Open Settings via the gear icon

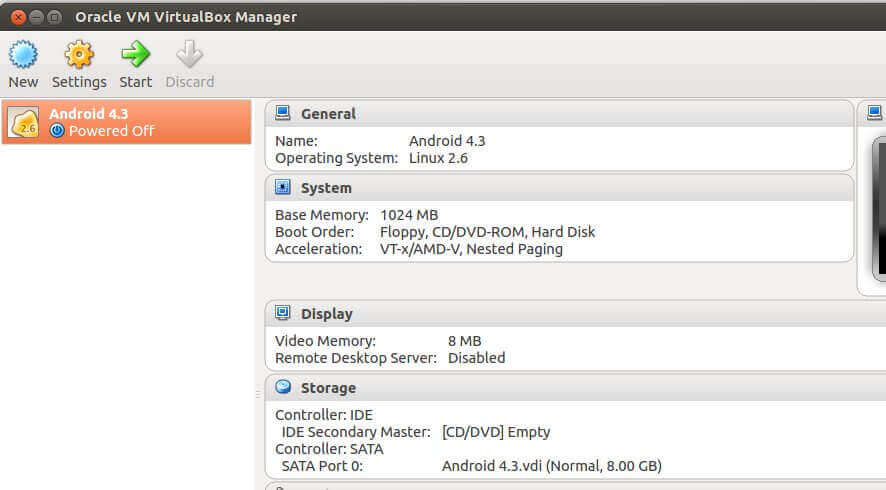[79, 54]
